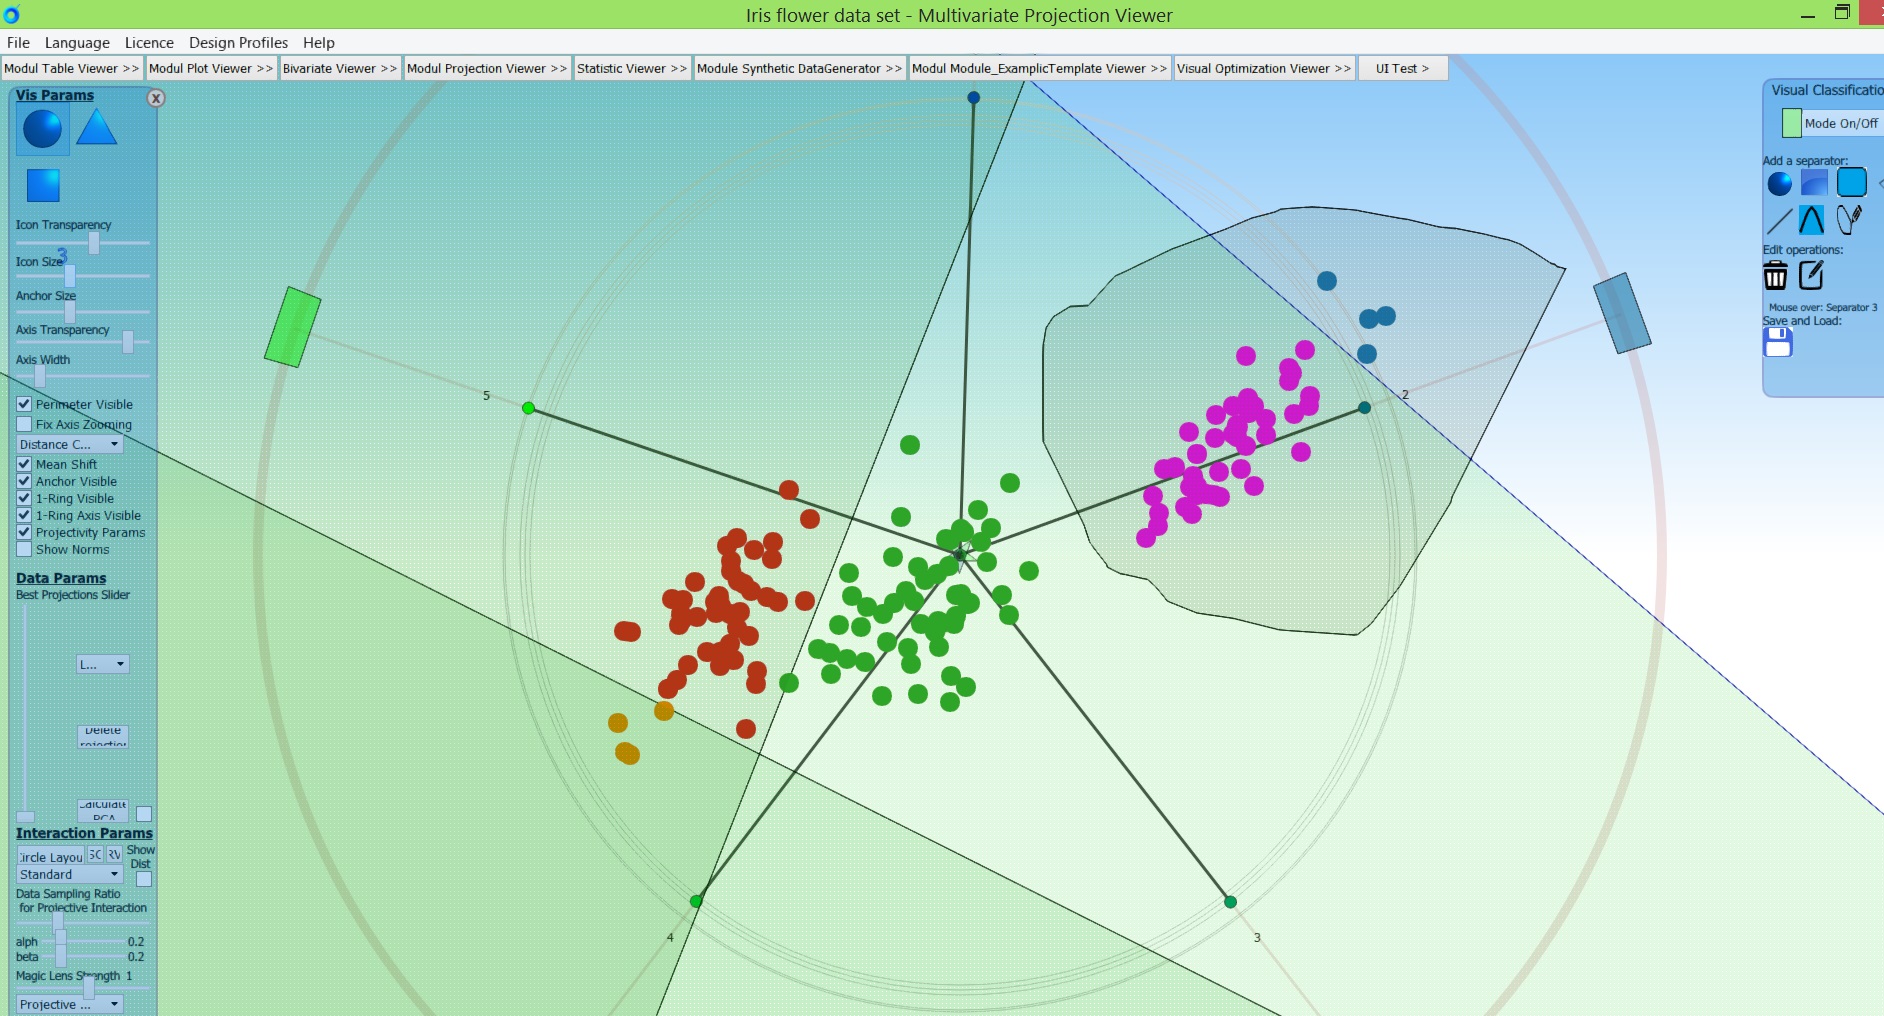Check the Show Norms option
Viewport: 1884px width, 1016px height.
tap(24, 549)
